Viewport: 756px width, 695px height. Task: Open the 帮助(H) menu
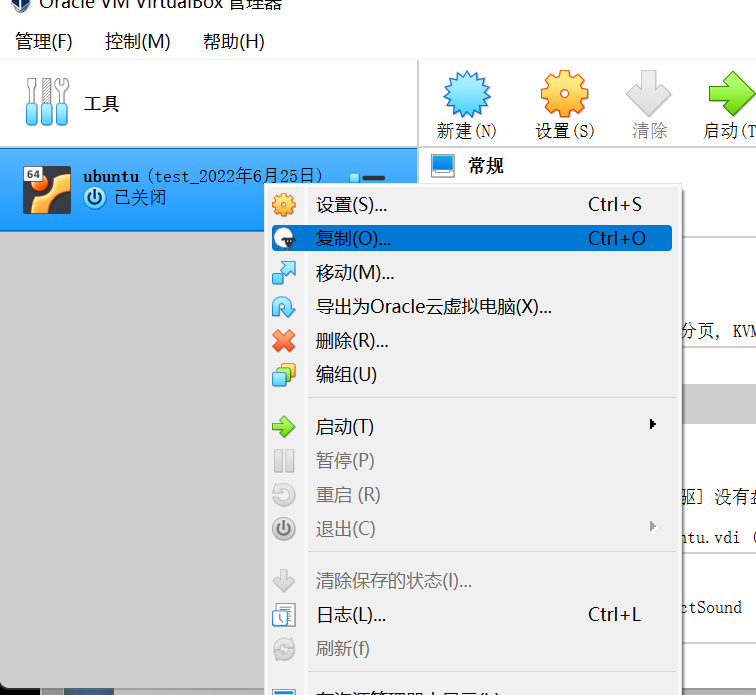coord(233,41)
